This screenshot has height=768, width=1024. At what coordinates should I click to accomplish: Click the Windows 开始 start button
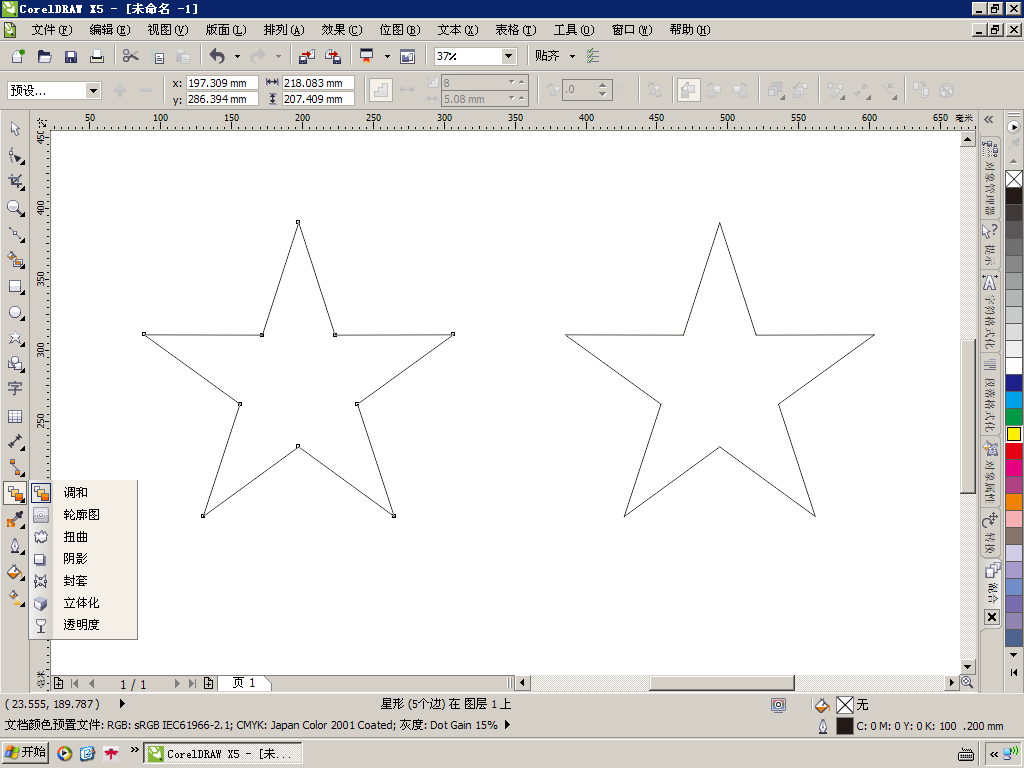(x=25, y=753)
